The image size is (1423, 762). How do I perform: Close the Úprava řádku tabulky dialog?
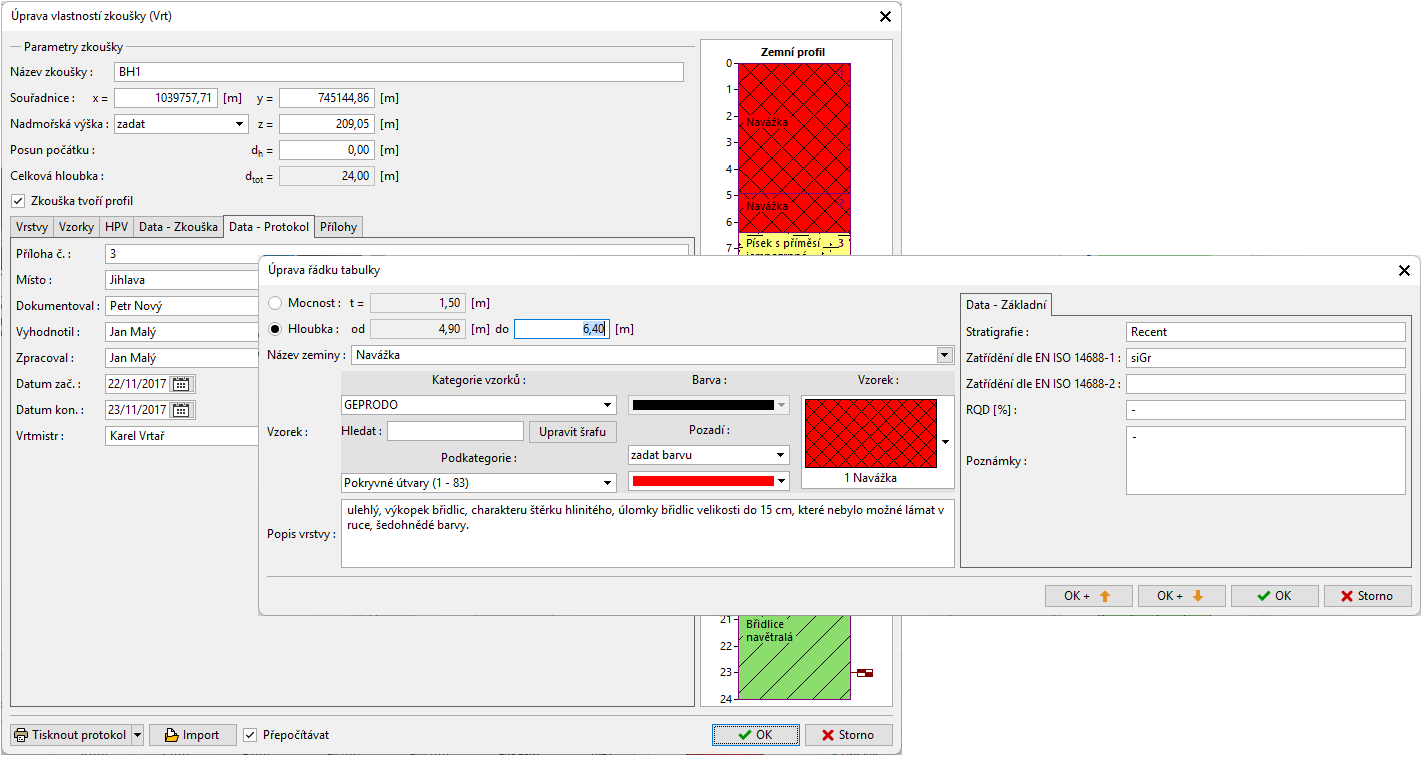1404,271
